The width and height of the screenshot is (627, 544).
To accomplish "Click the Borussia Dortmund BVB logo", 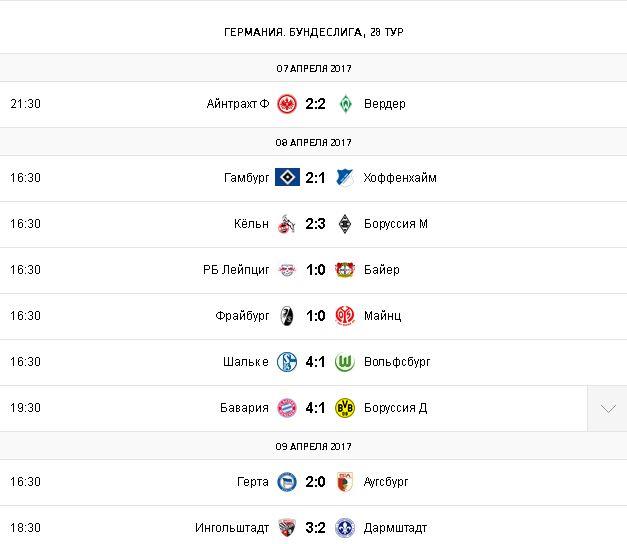I will [x=345, y=408].
